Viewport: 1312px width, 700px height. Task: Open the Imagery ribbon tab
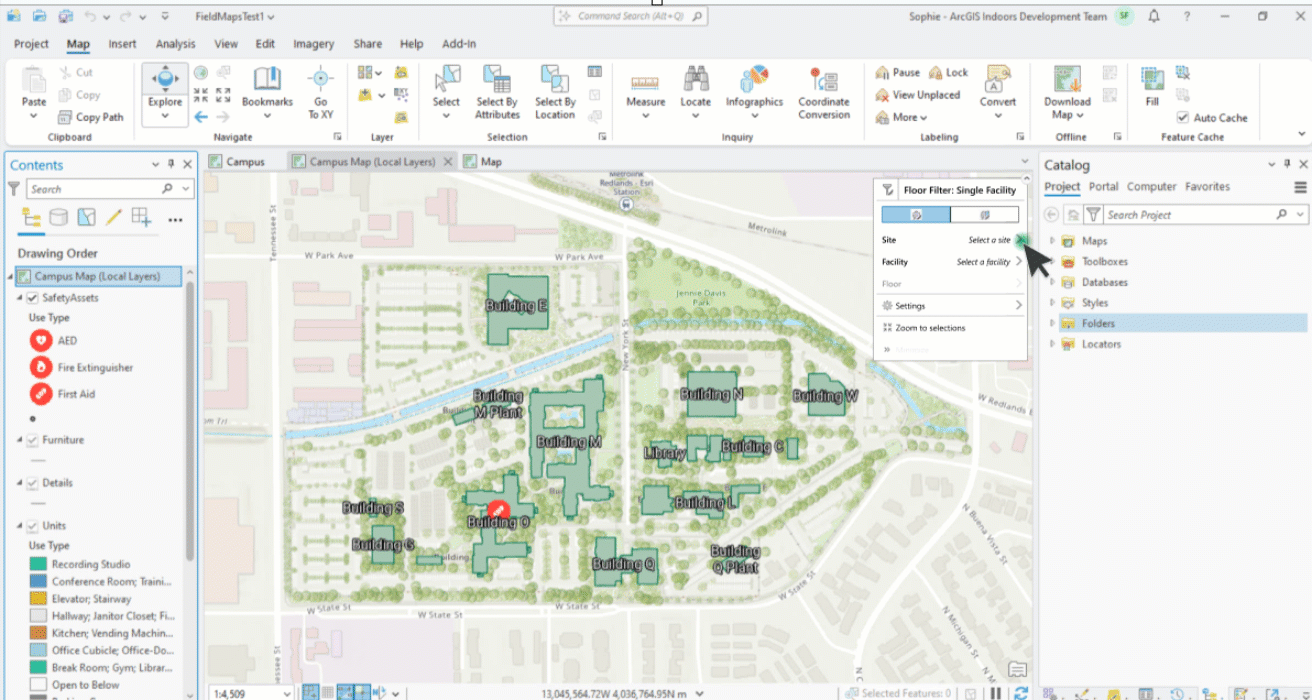coord(313,44)
